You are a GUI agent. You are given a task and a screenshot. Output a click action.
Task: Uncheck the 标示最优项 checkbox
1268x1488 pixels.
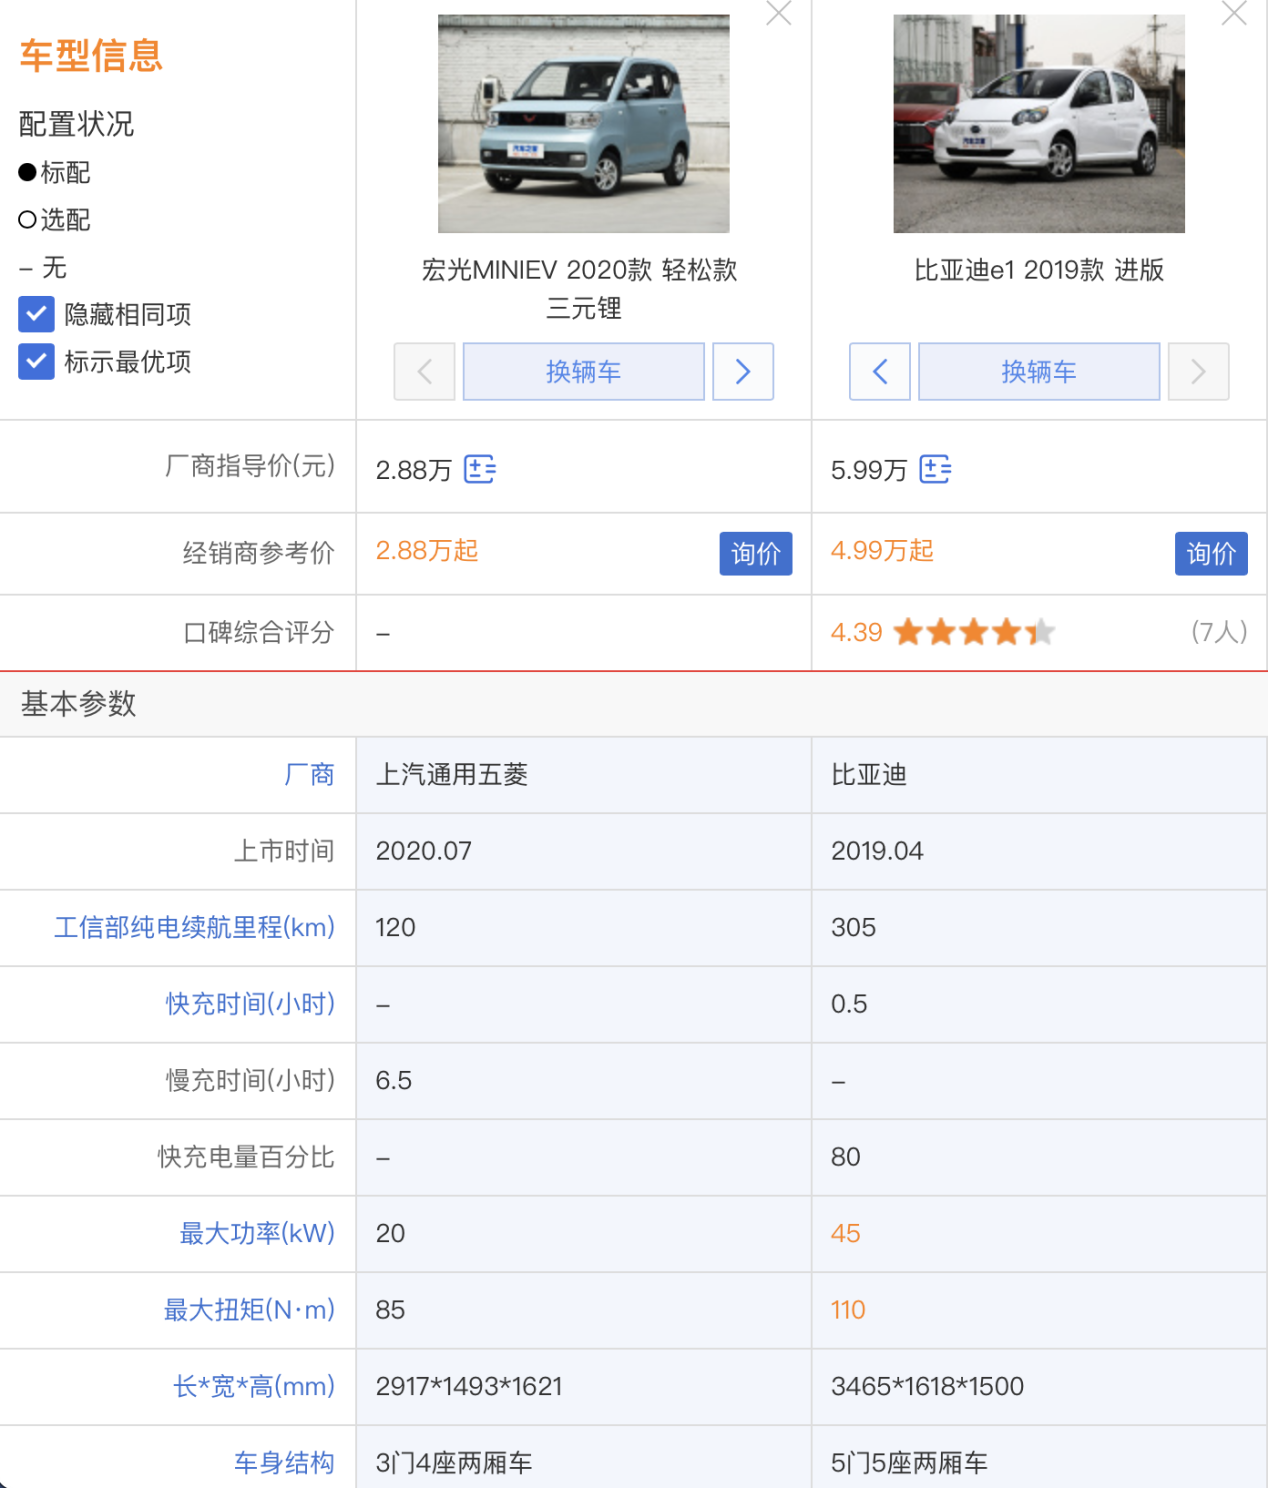click(36, 361)
